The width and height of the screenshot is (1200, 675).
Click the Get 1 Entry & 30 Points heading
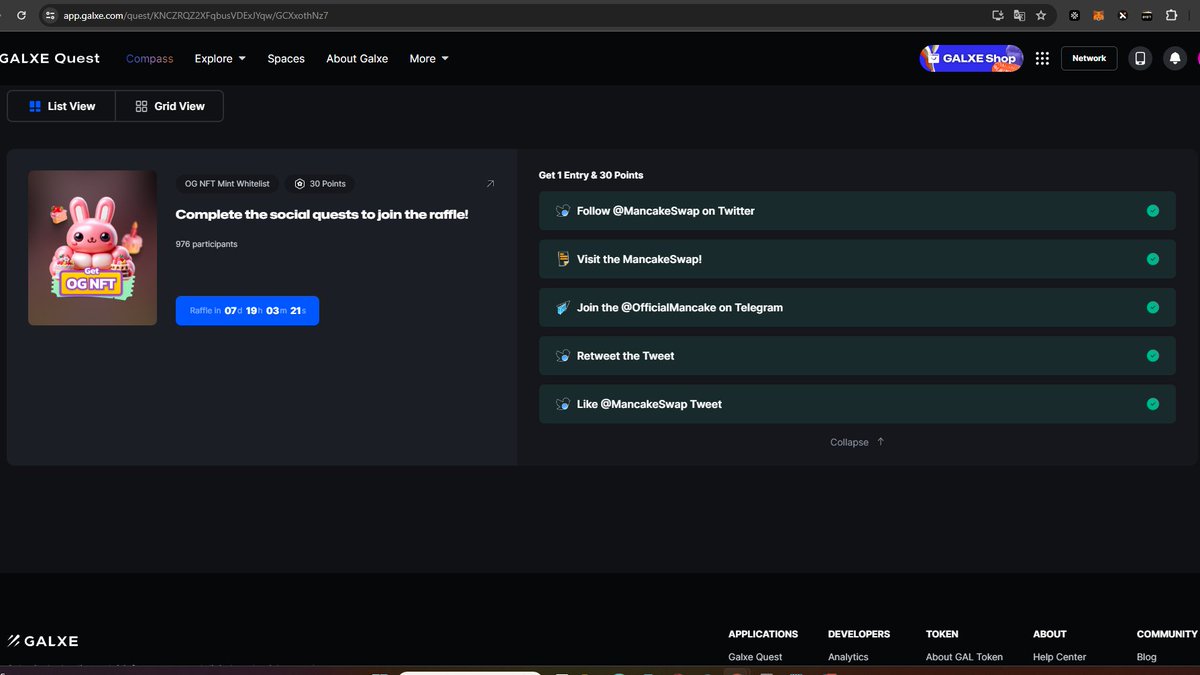(x=591, y=175)
